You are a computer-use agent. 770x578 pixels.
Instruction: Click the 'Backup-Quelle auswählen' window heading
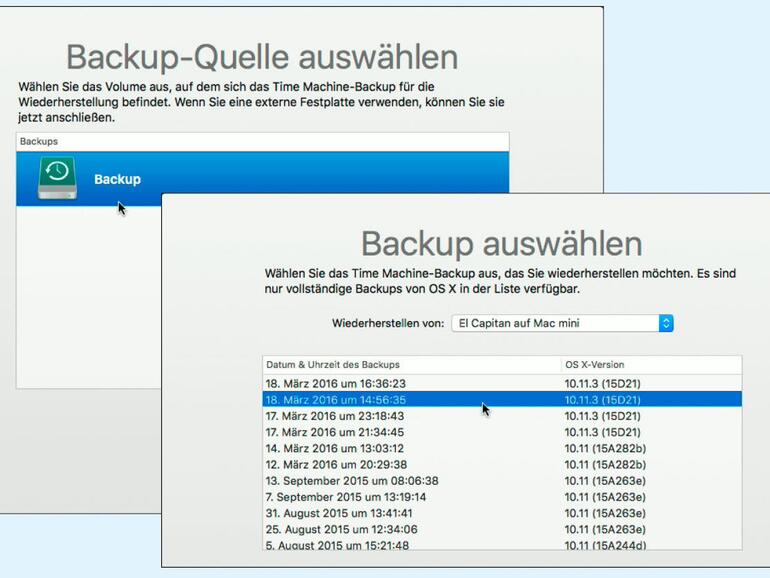click(x=262, y=56)
